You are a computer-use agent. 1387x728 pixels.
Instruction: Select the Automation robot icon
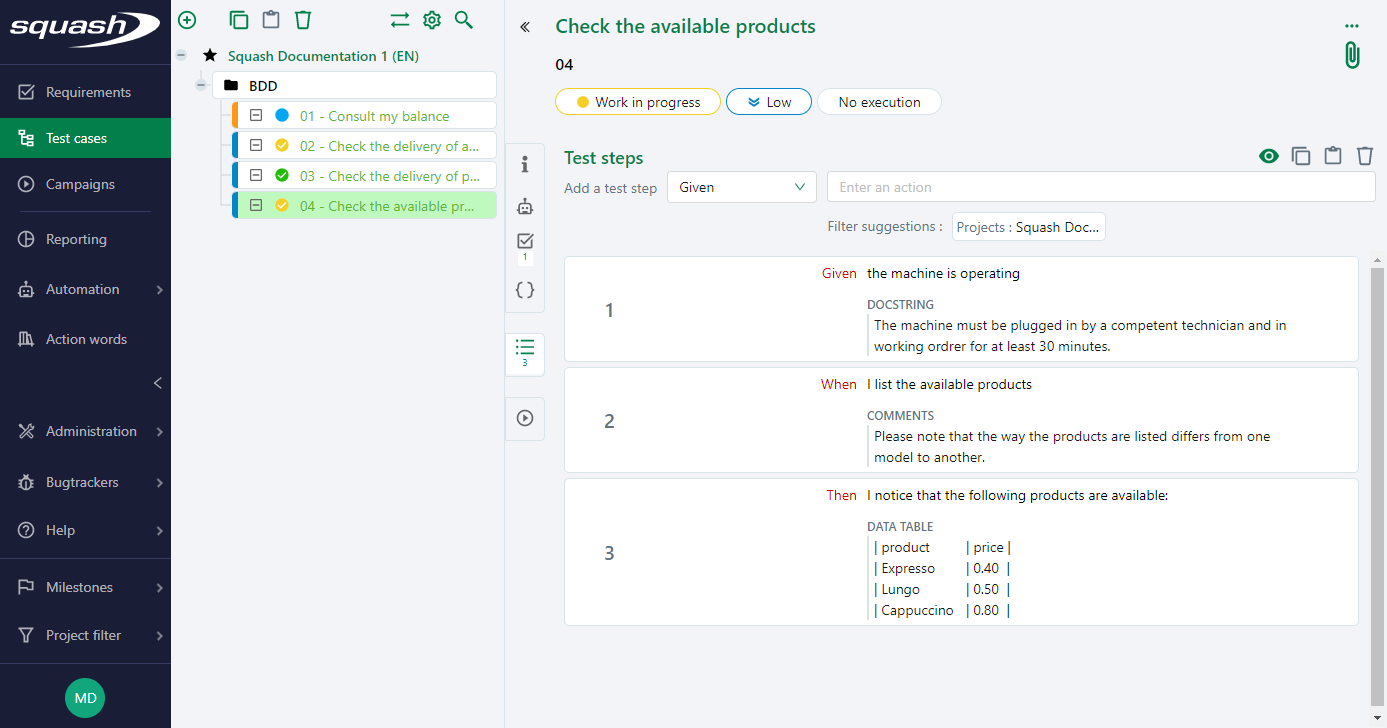(524, 206)
